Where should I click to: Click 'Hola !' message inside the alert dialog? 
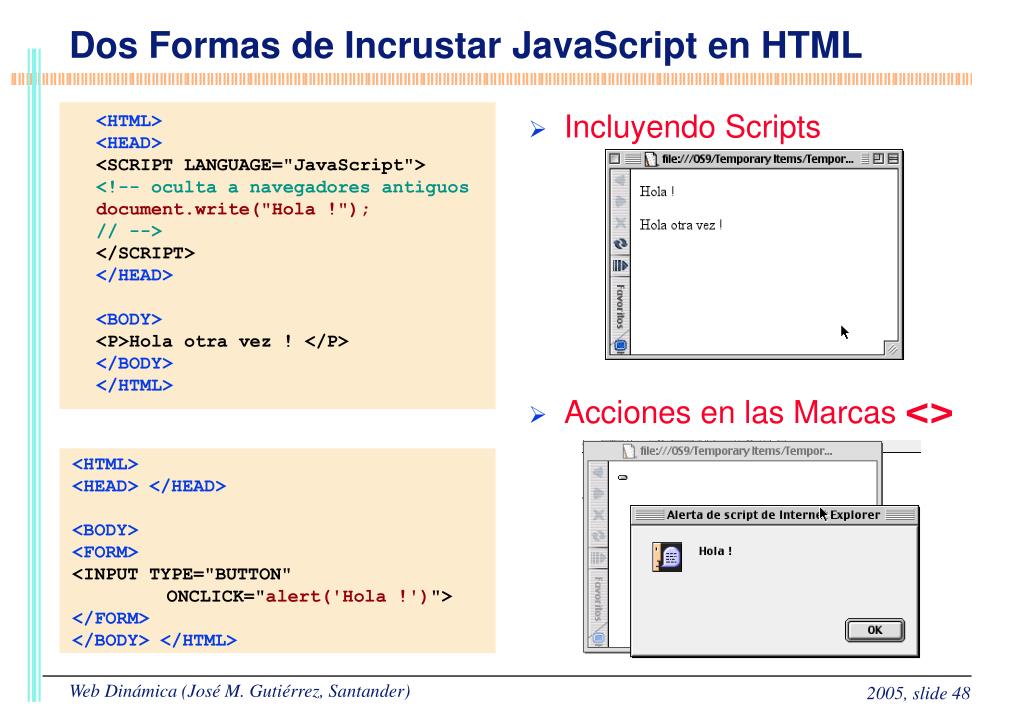pyautogui.click(x=715, y=551)
